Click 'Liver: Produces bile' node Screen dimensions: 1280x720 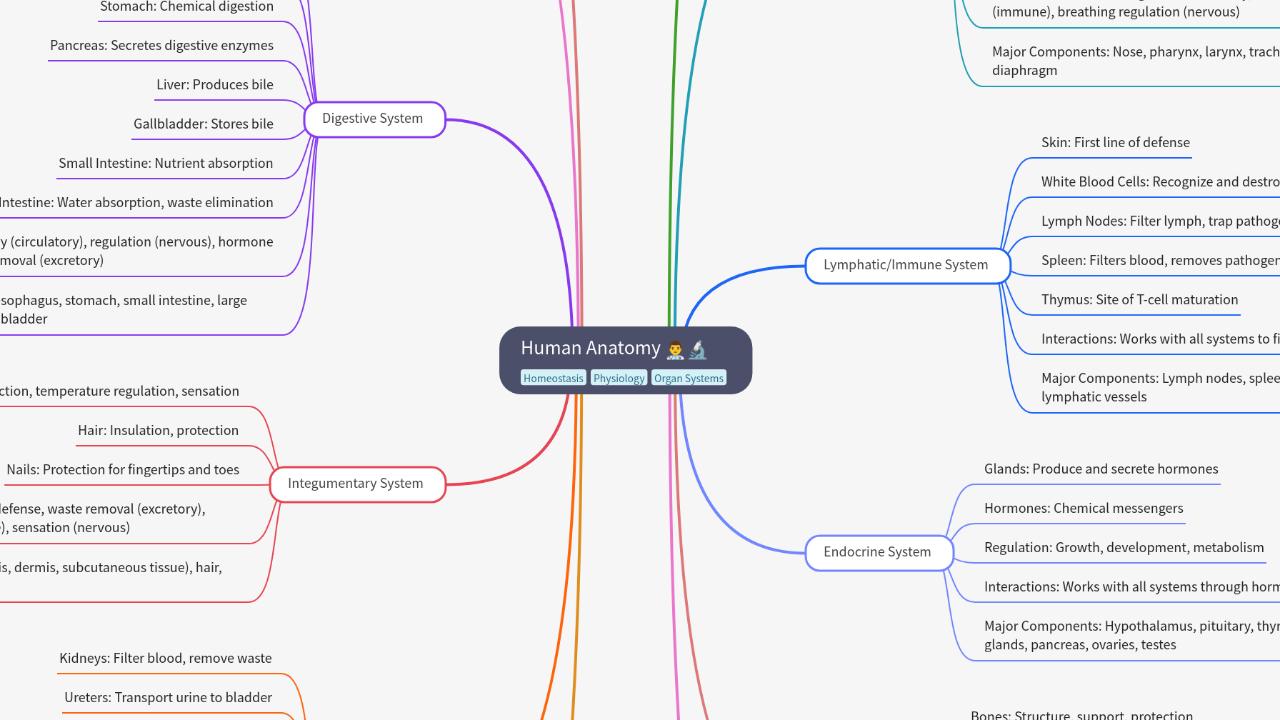point(215,85)
